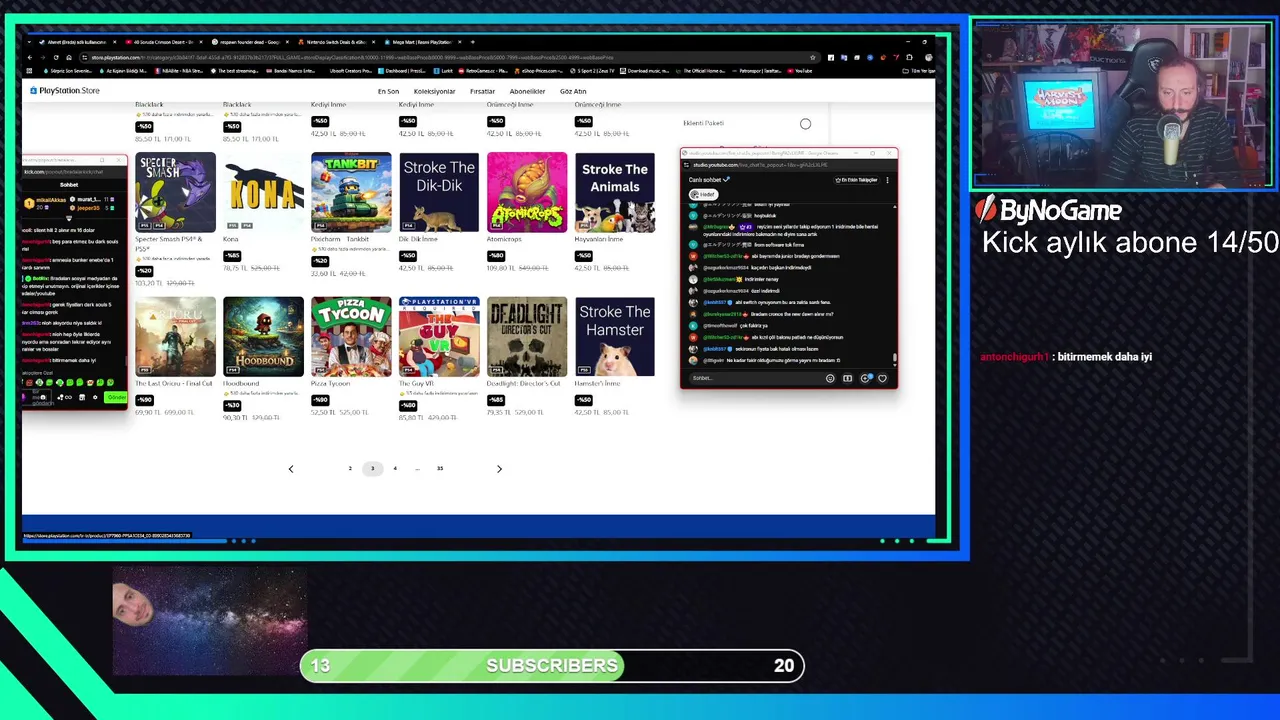Open the Koleksiyonlar store menu

click(x=434, y=91)
